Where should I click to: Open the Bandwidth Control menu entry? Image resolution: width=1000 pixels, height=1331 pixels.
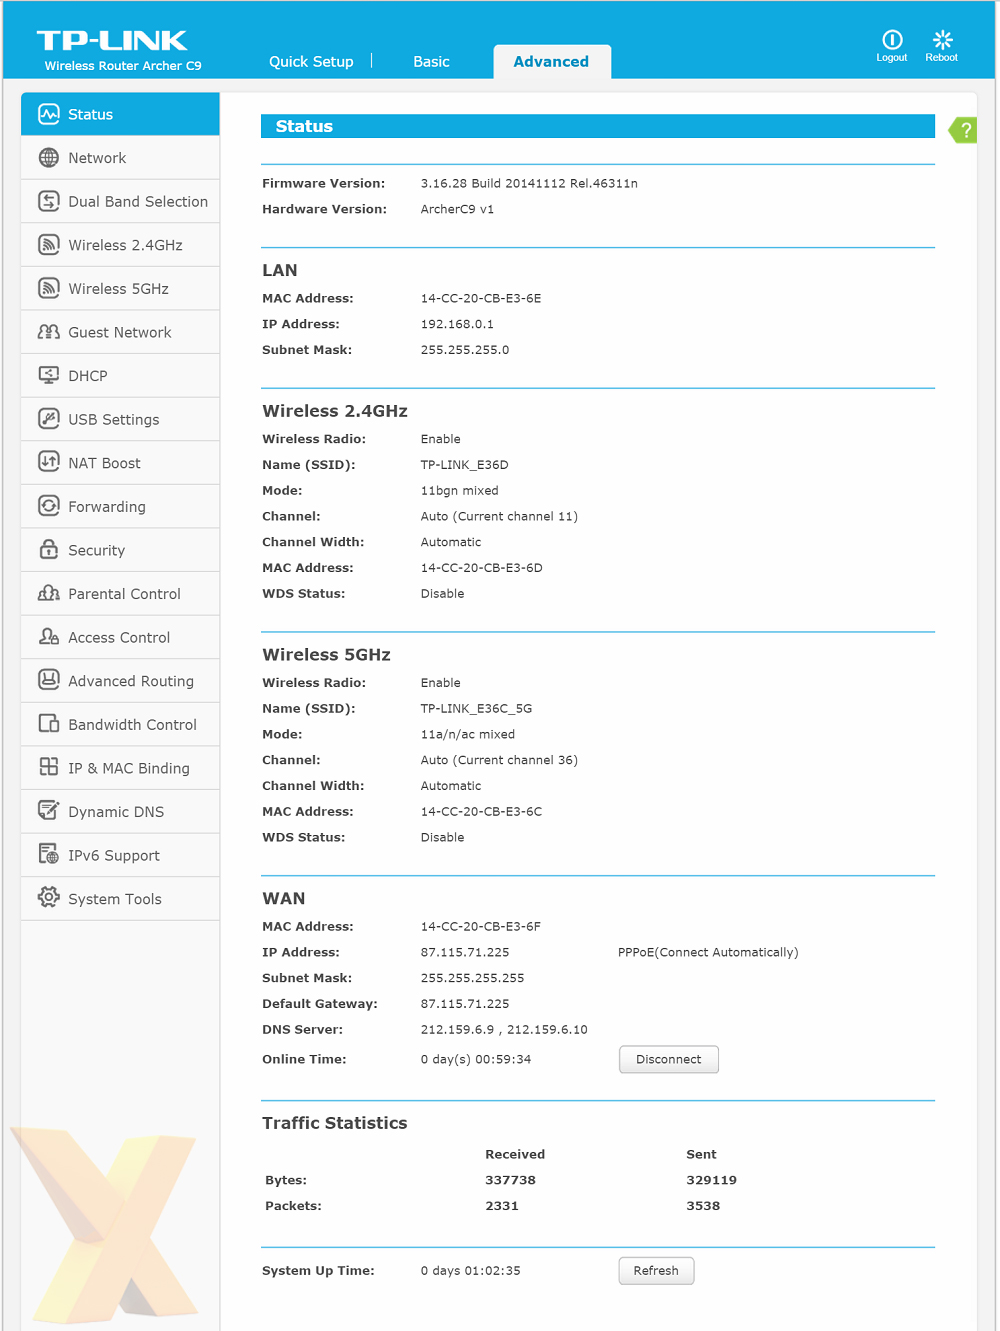[x=120, y=724]
